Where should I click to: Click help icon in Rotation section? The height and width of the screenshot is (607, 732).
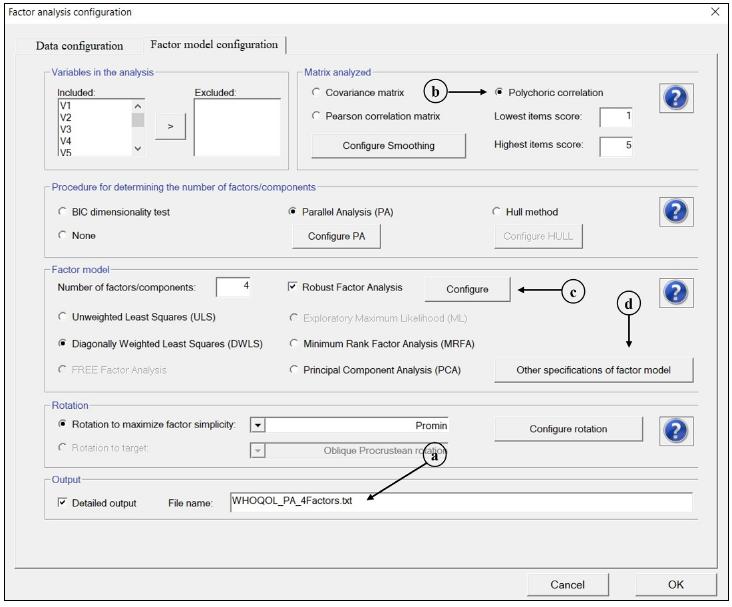point(679,431)
